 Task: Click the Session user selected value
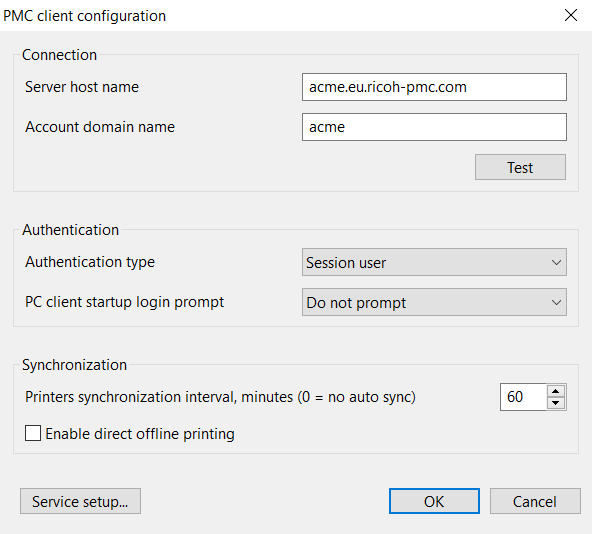pyautogui.click(x=346, y=262)
